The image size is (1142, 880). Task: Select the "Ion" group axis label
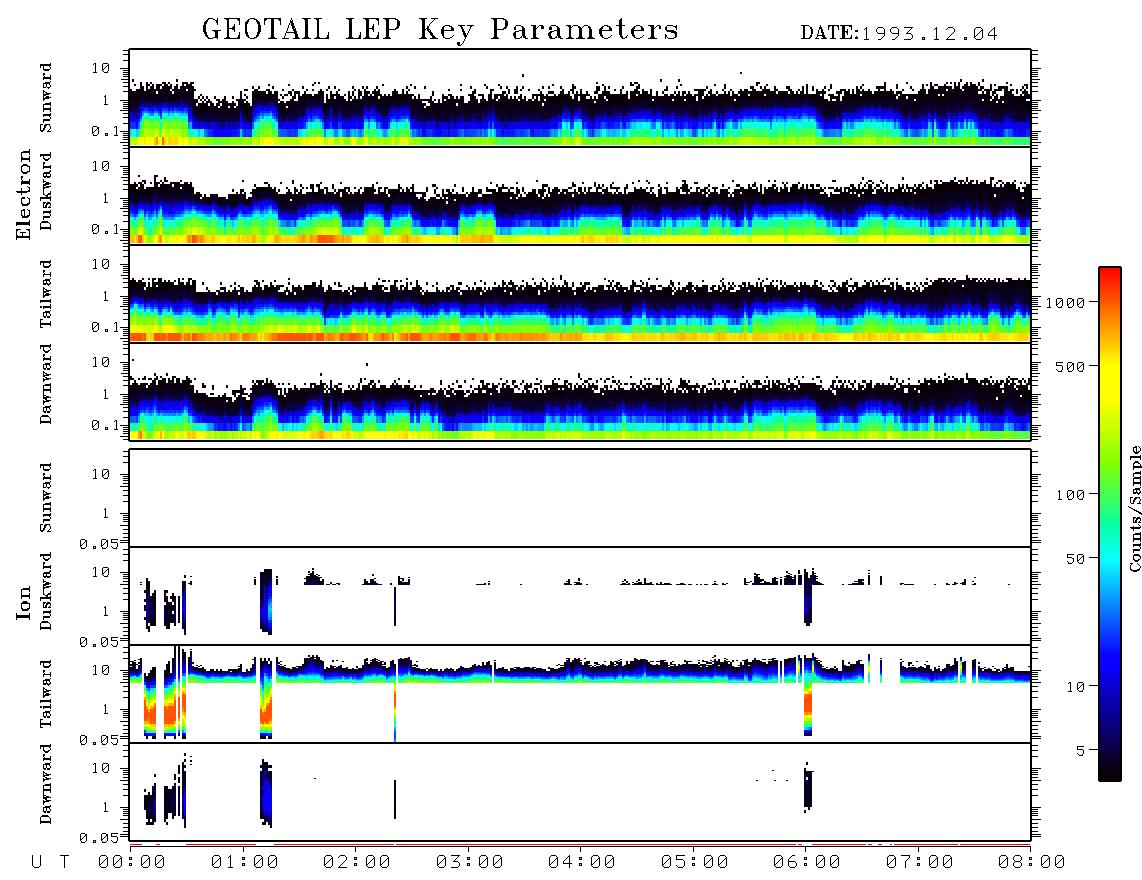coord(23,602)
